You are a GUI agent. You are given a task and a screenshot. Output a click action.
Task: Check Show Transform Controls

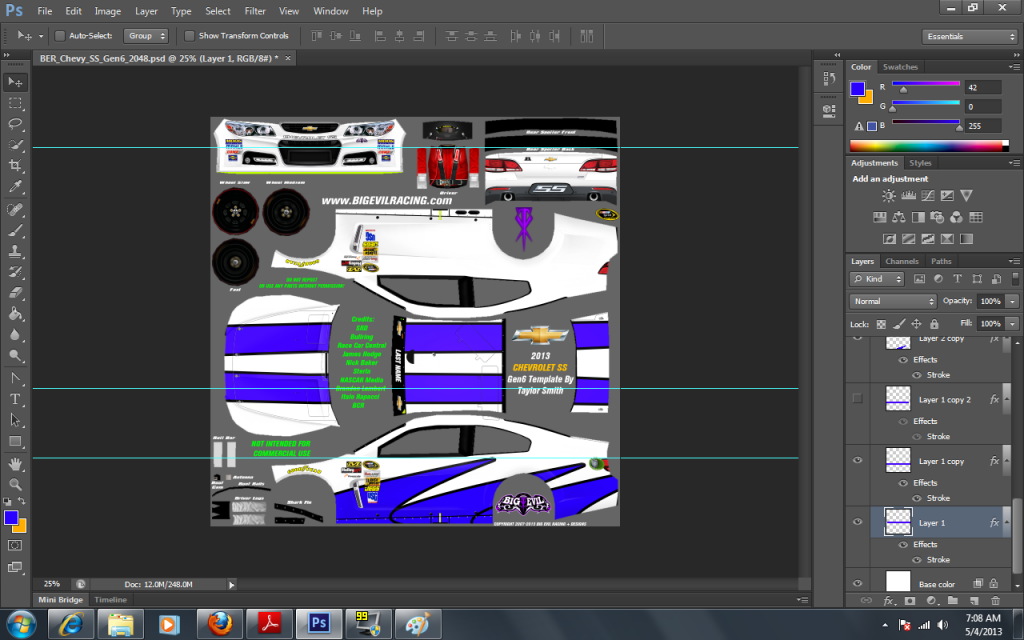[189, 36]
